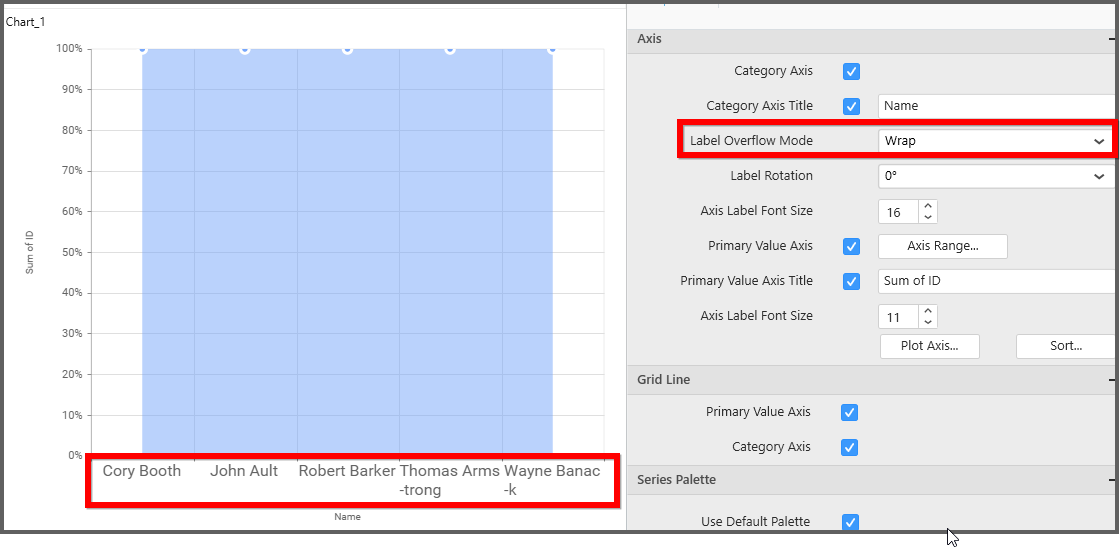1120x560 pixels.
Task: Click the Sum of ID title field
Action: (x=995, y=281)
